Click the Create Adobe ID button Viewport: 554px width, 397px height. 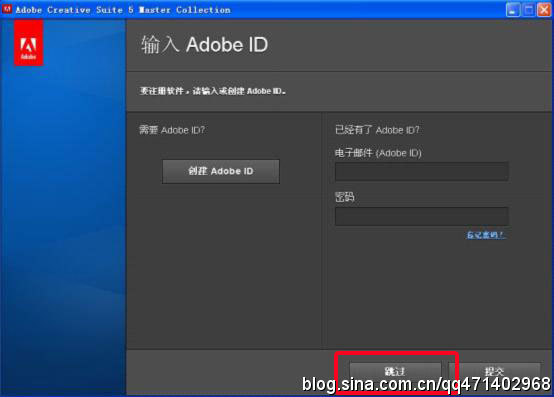(x=221, y=171)
